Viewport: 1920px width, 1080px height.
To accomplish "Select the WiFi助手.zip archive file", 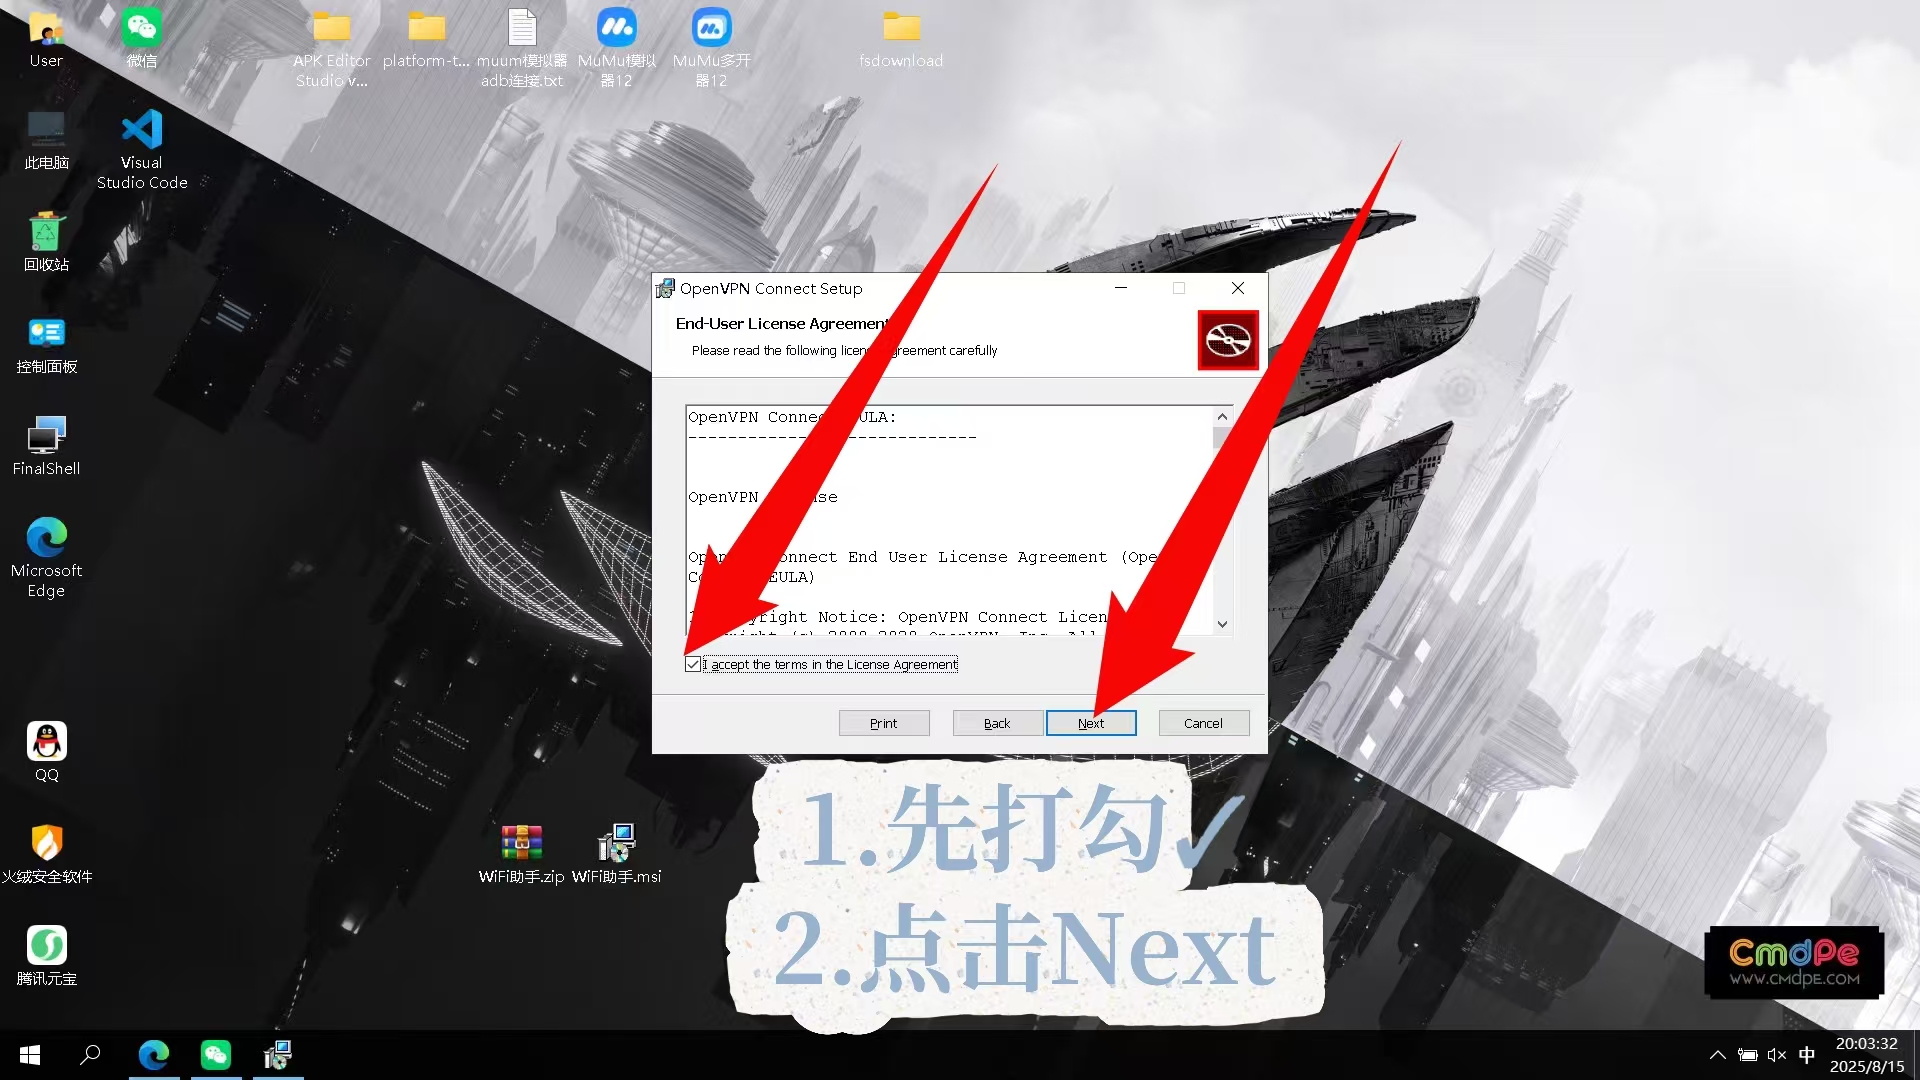I will pos(521,856).
